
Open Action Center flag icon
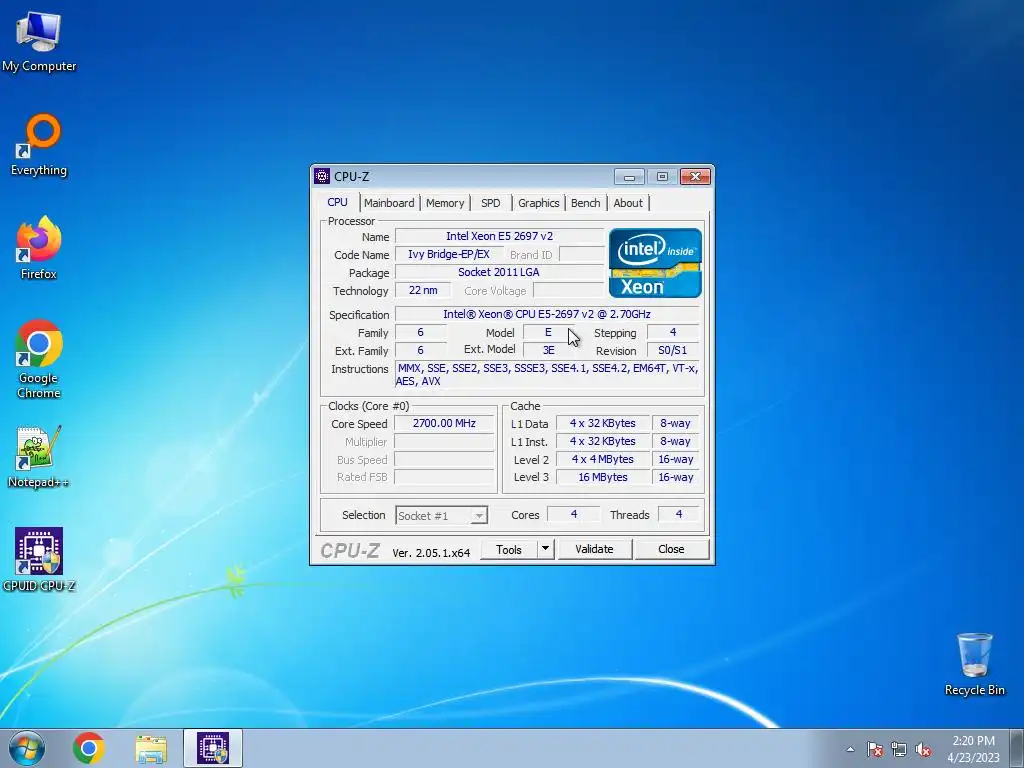coord(874,749)
